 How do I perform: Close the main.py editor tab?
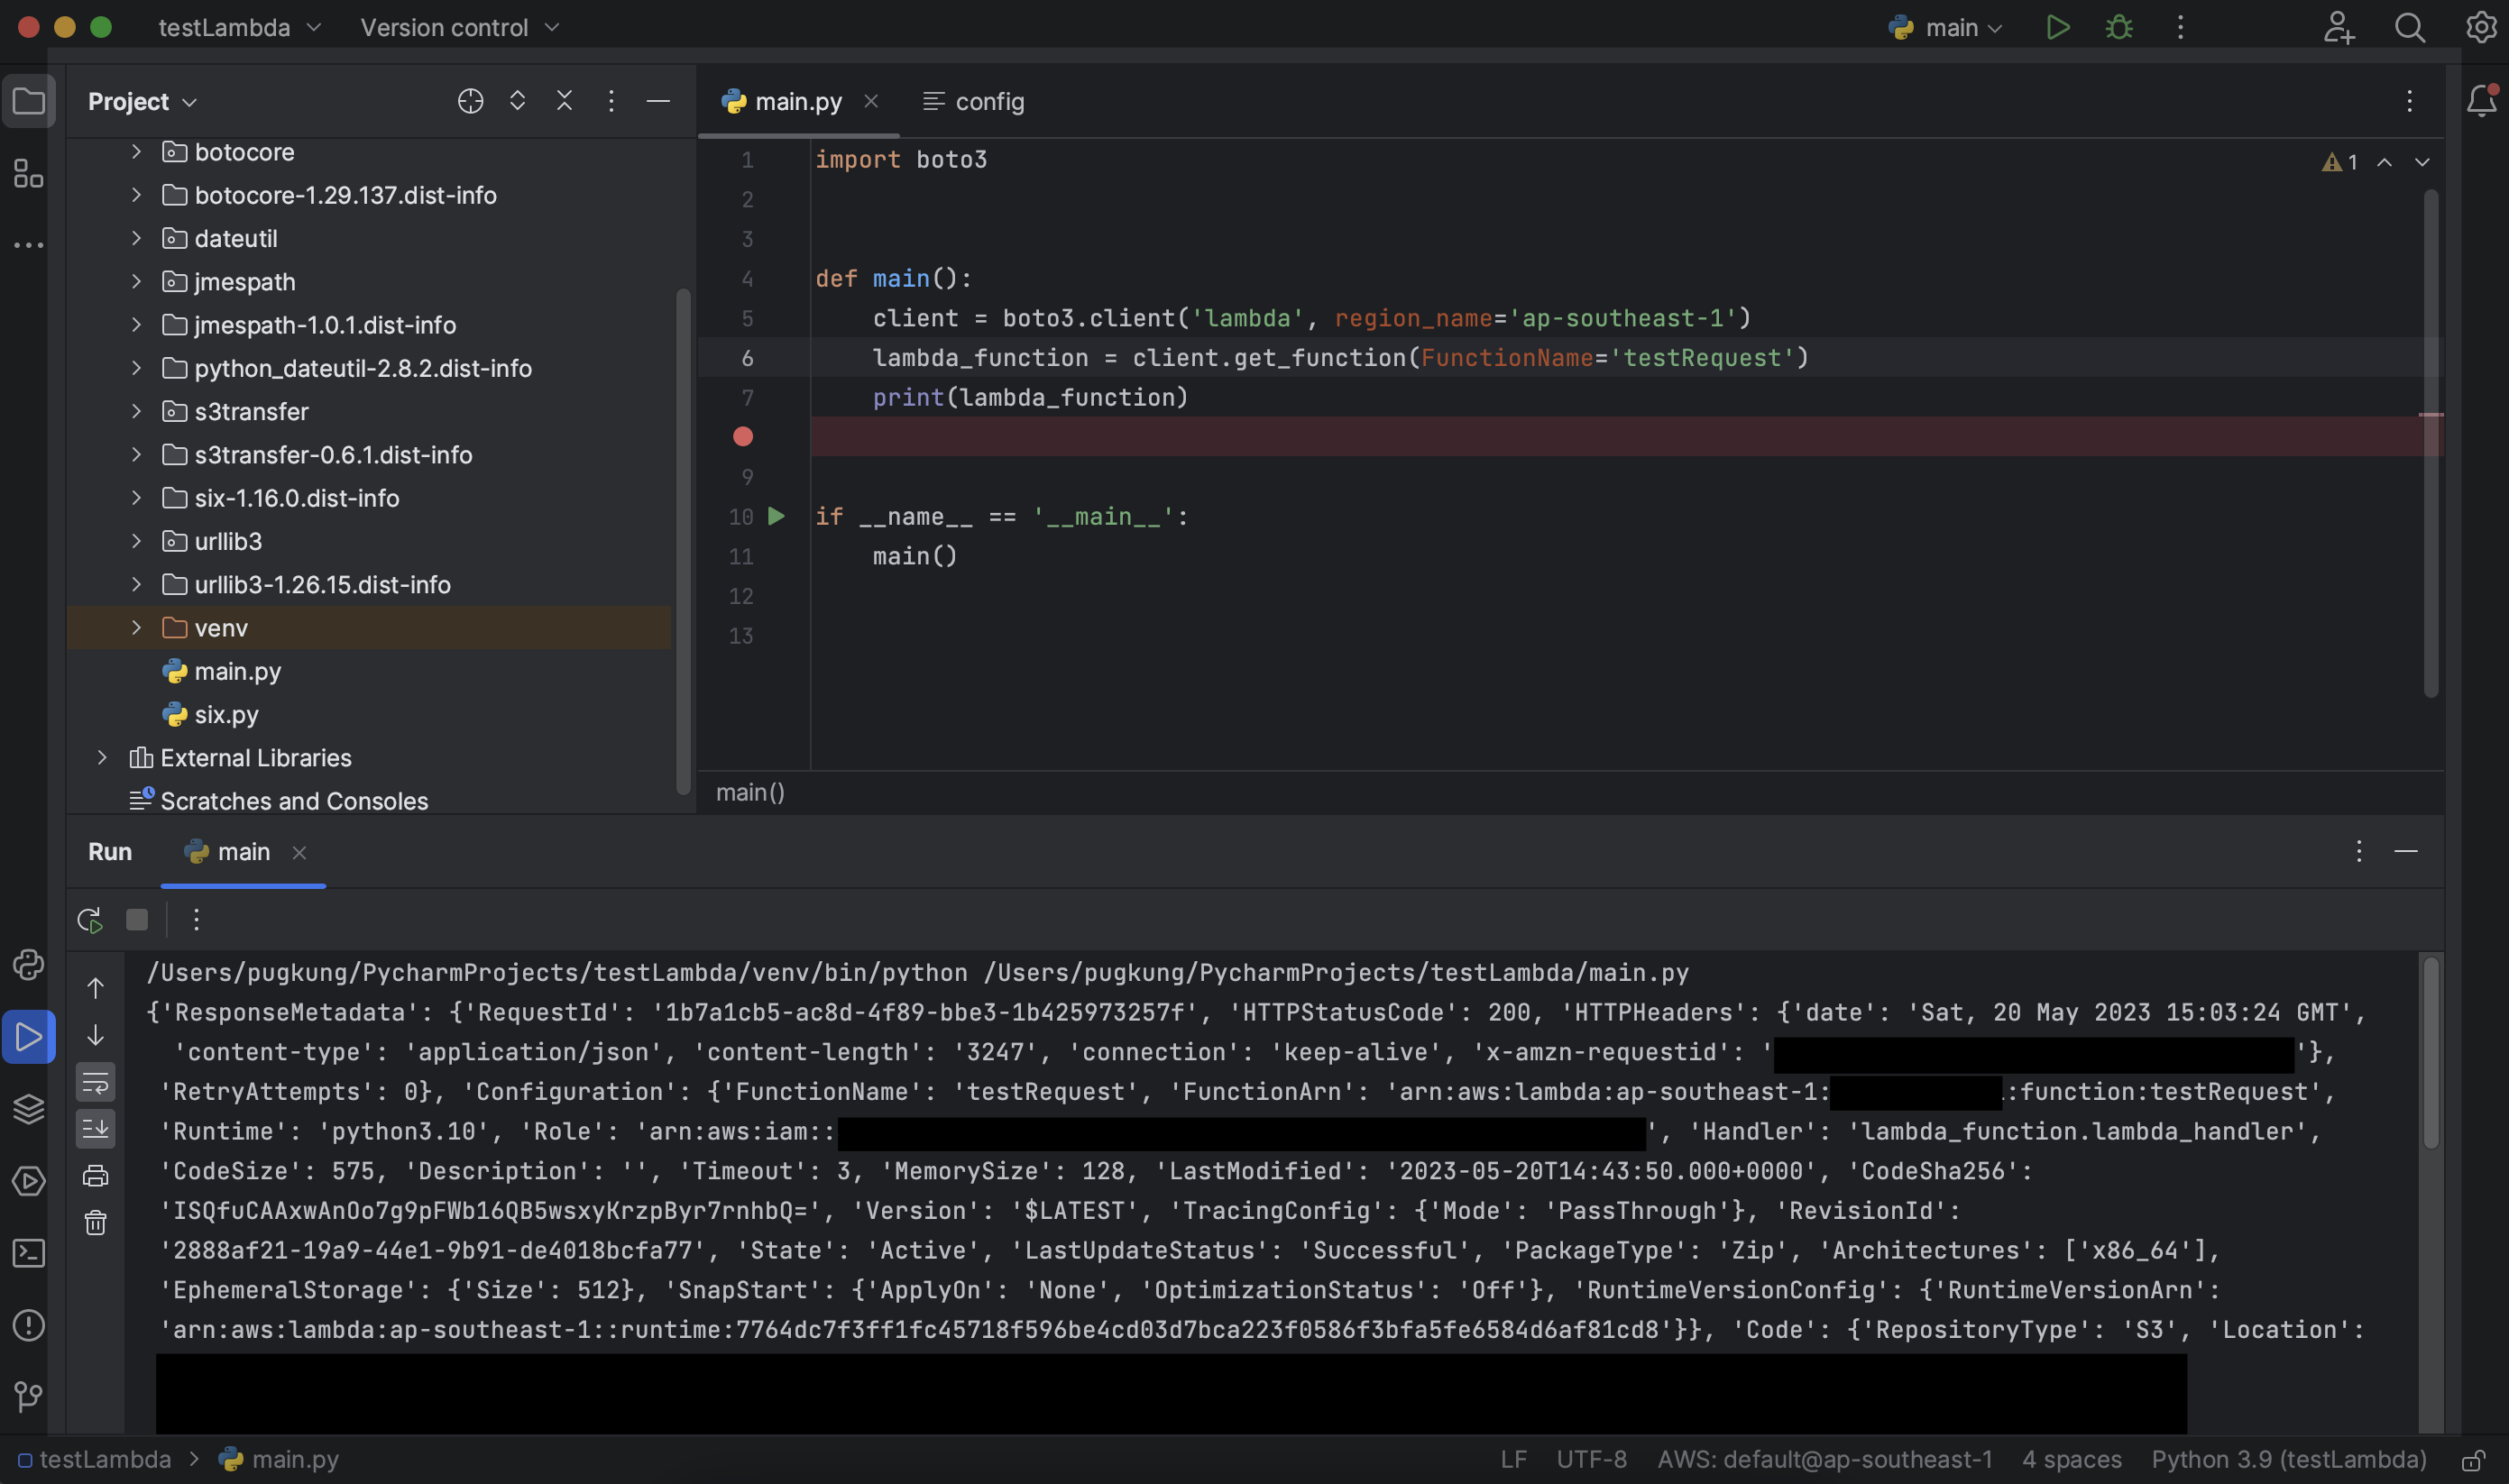(871, 101)
